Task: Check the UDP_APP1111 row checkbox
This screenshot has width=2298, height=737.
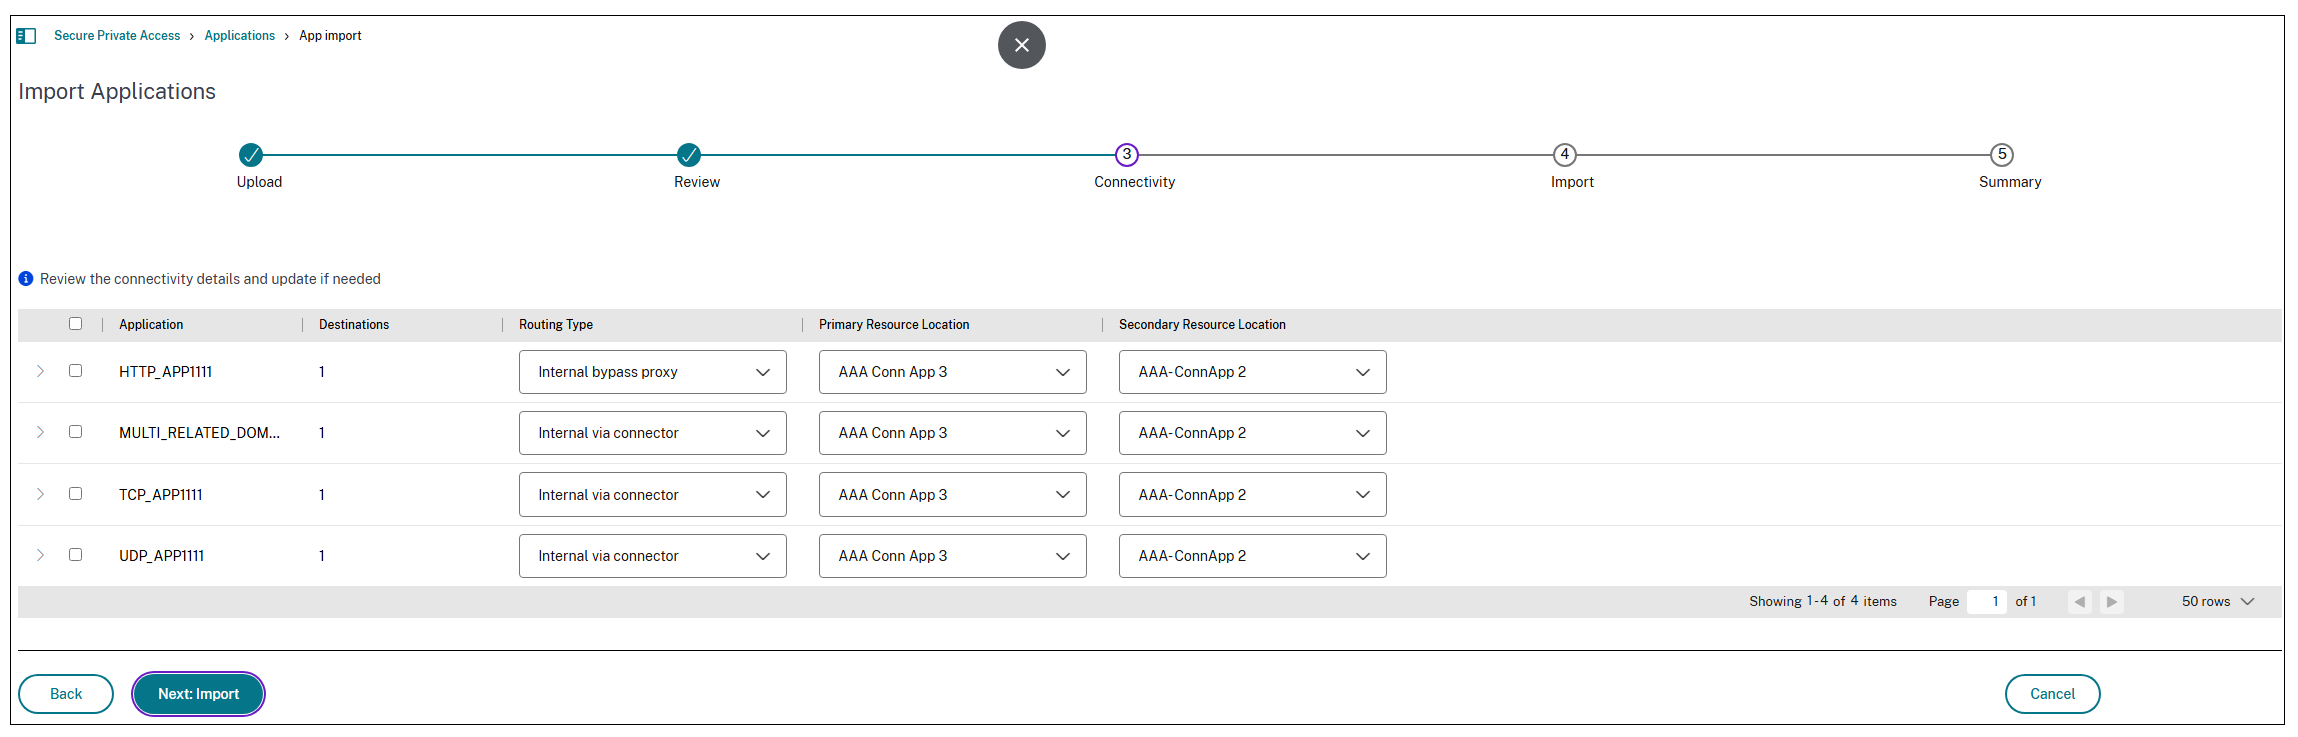Action: click(75, 555)
